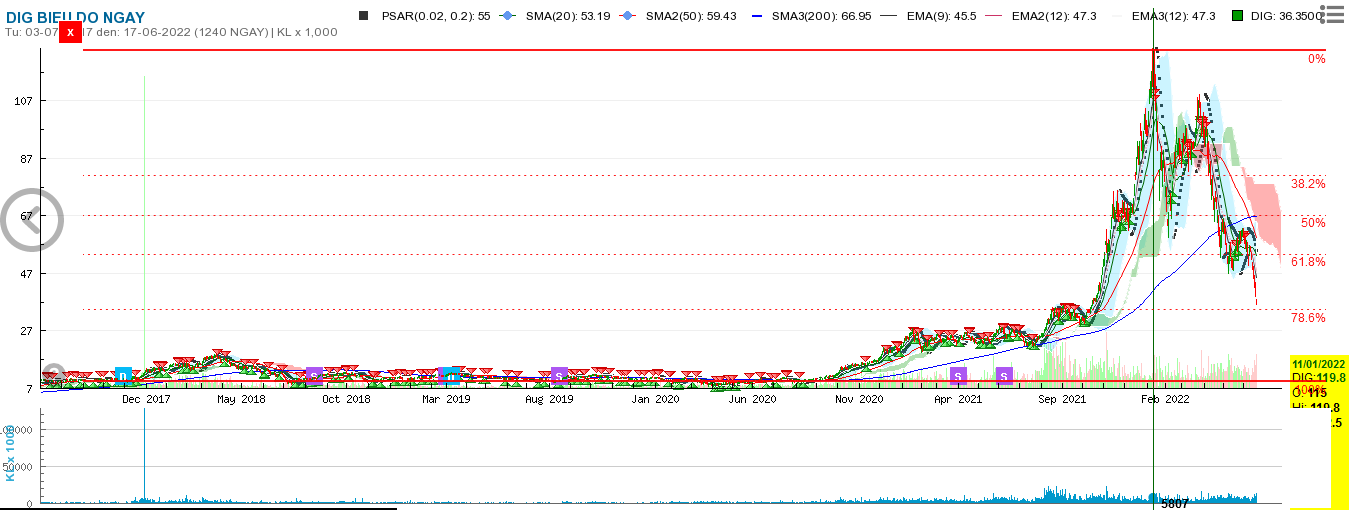Click the 87 price axis label

(x=28, y=159)
